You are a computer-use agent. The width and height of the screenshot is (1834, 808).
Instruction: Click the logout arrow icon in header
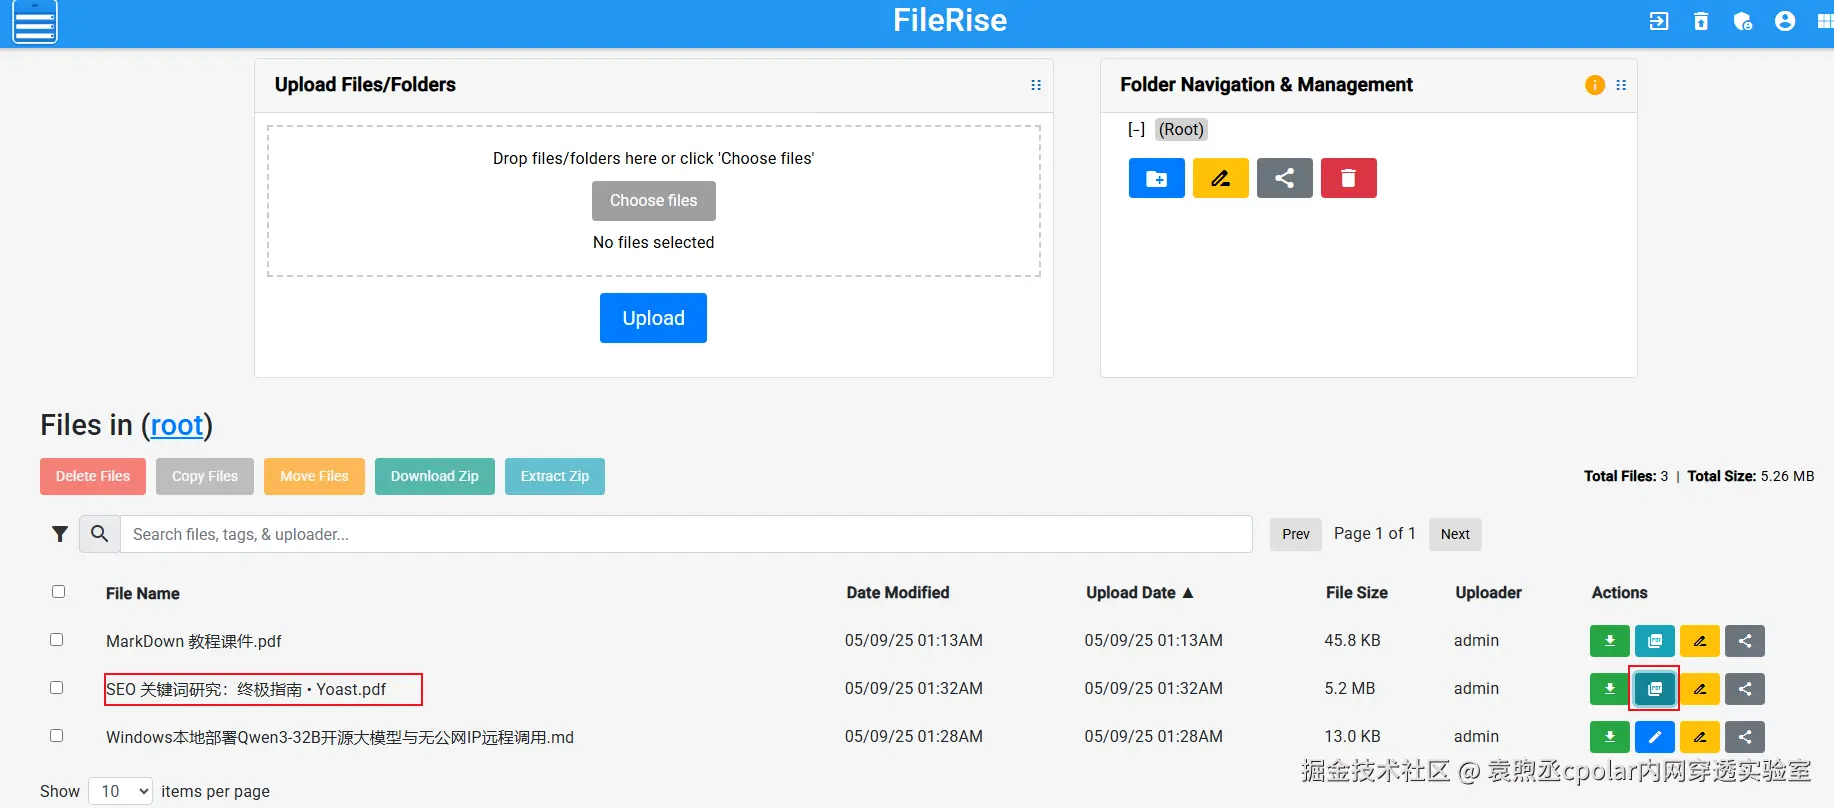(x=1659, y=21)
